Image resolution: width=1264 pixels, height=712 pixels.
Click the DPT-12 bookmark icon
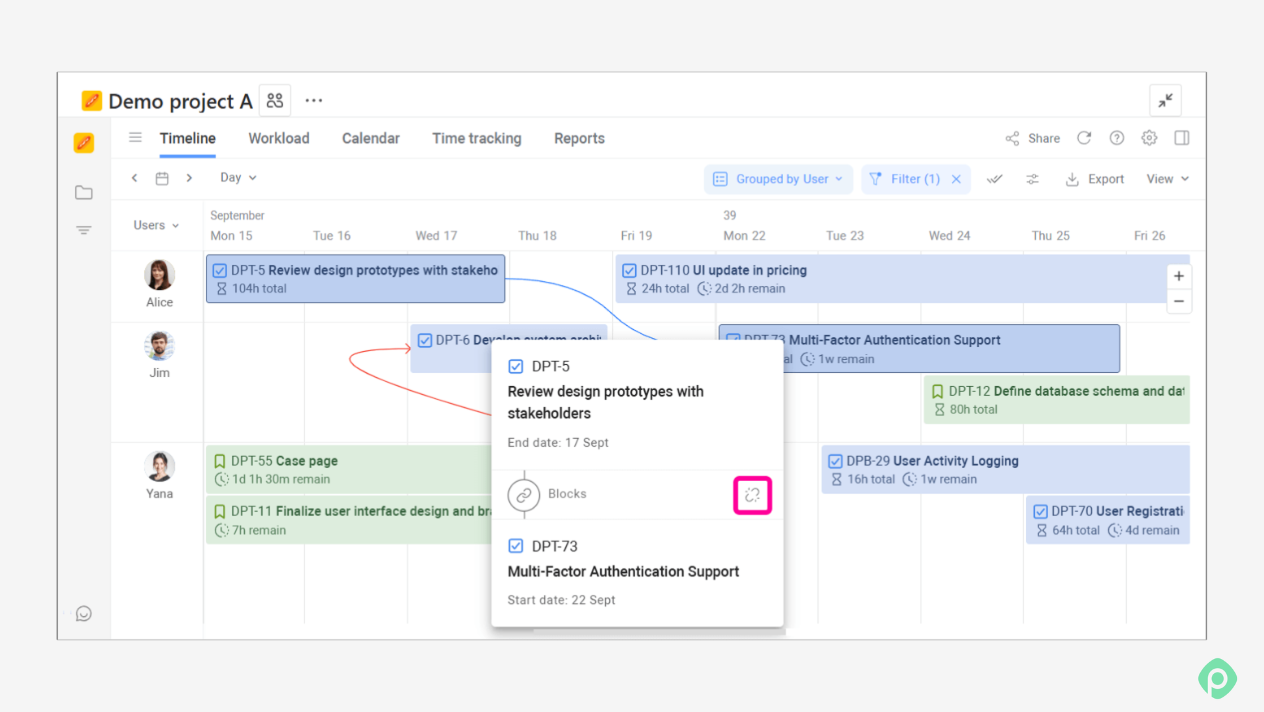click(x=938, y=391)
